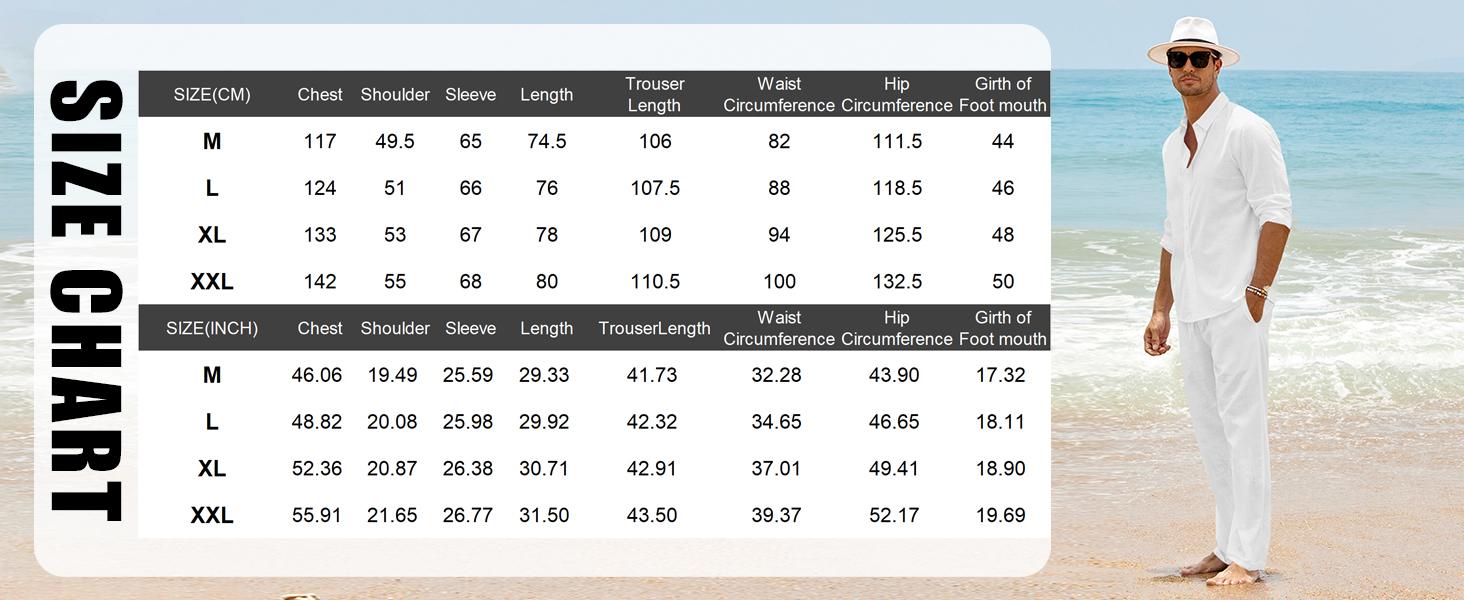Select the XXL row label in the CM table
Screen dimensions: 1464x600
(x=212, y=282)
